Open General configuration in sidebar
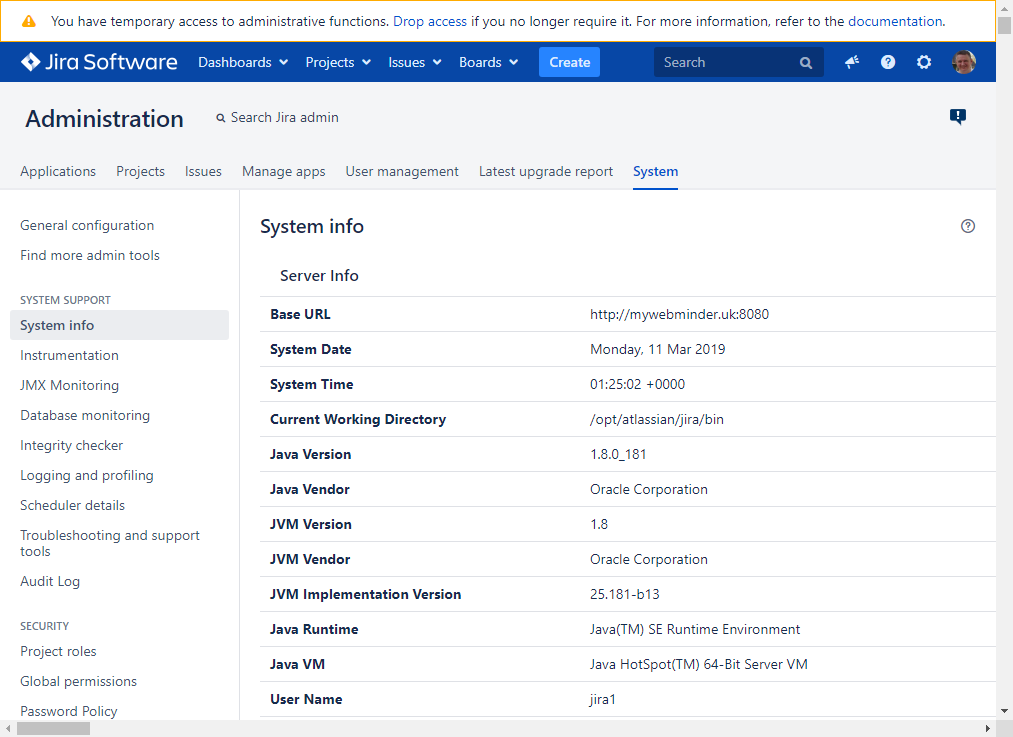This screenshot has width=1013, height=737. [x=87, y=225]
